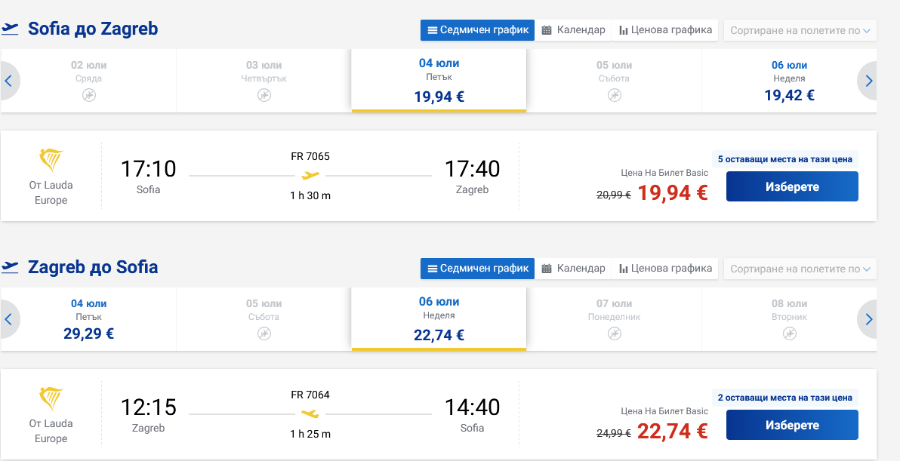Click the no-flight icon under 08 юли Вторник

(x=790, y=334)
